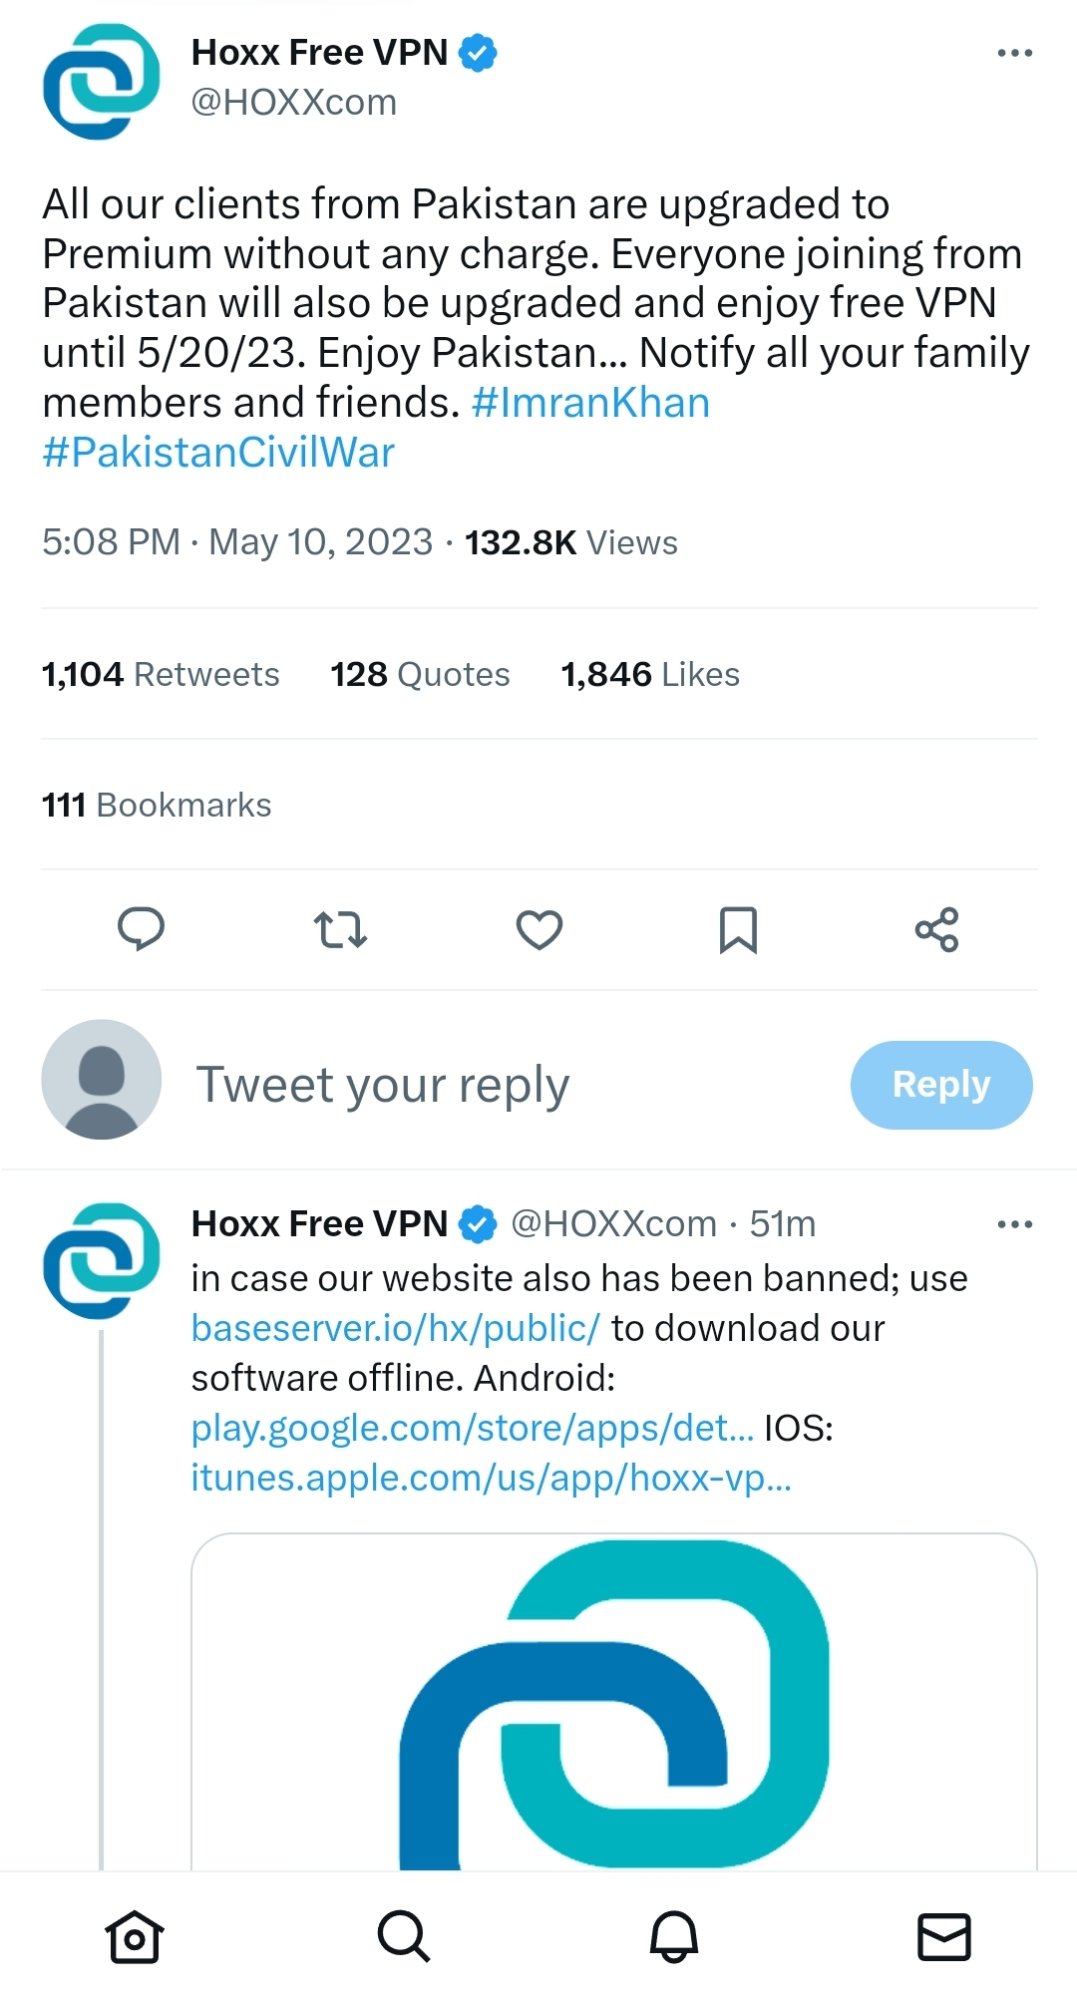Open Messages with the envelope icon
Image resolution: width=1077 pixels, height=2000 pixels.
click(944, 1937)
